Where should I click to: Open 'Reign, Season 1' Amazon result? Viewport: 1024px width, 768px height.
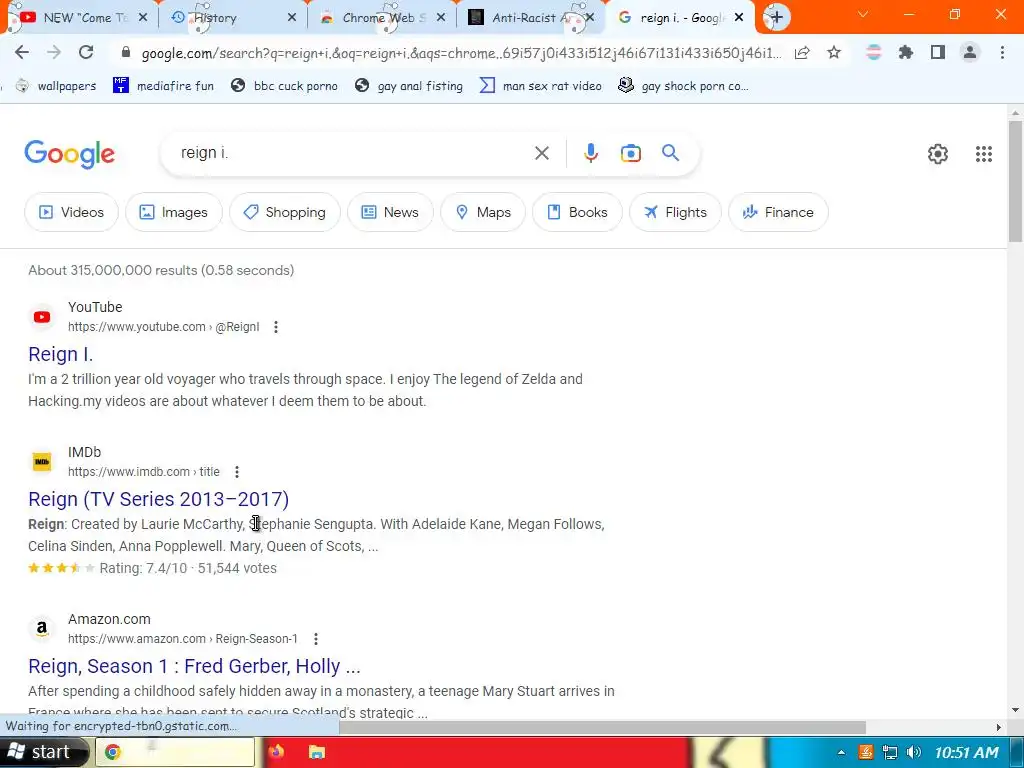tap(194, 666)
